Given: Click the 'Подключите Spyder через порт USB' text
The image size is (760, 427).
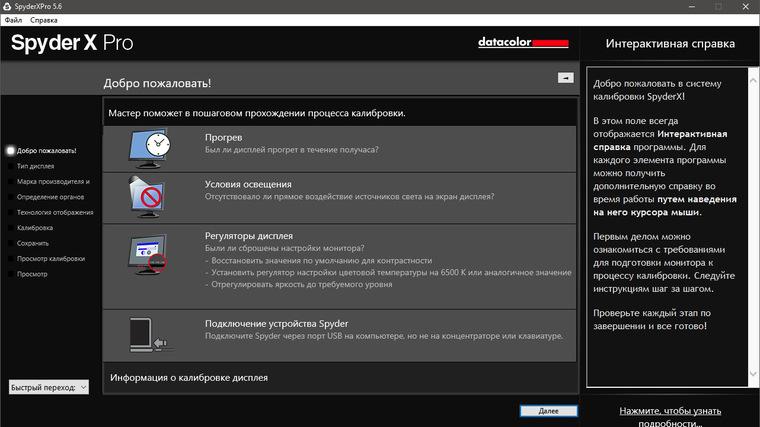Looking at the screenshot, I should pyautogui.click(x=383, y=336).
